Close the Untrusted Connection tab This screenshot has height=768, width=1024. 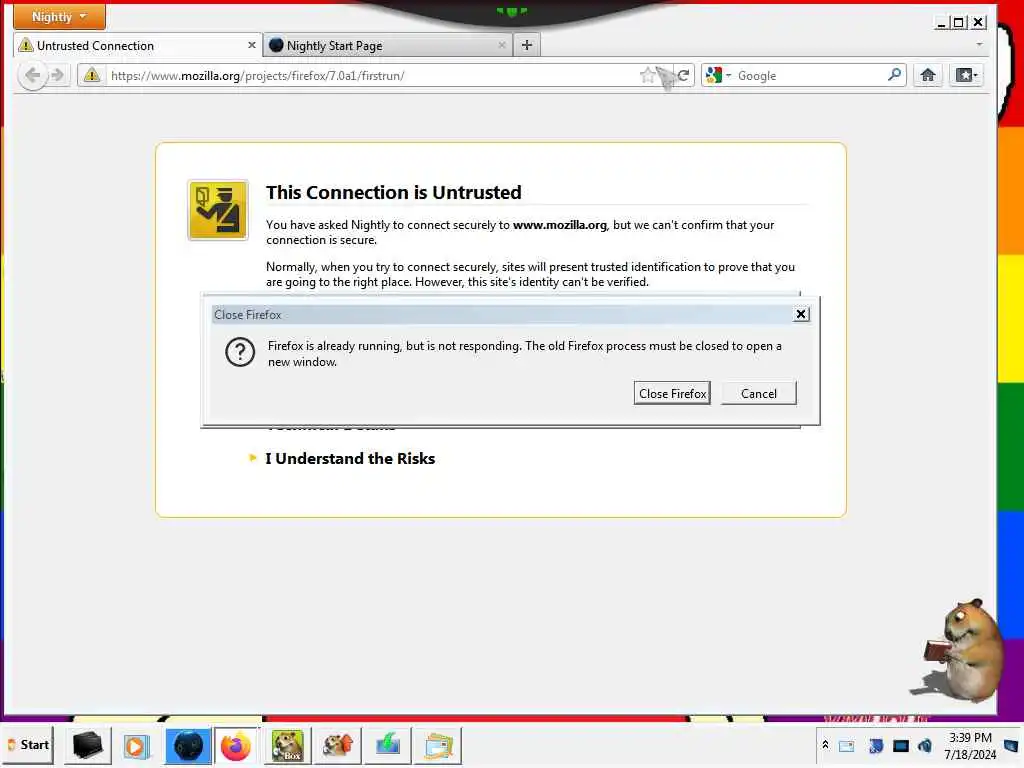click(x=251, y=45)
